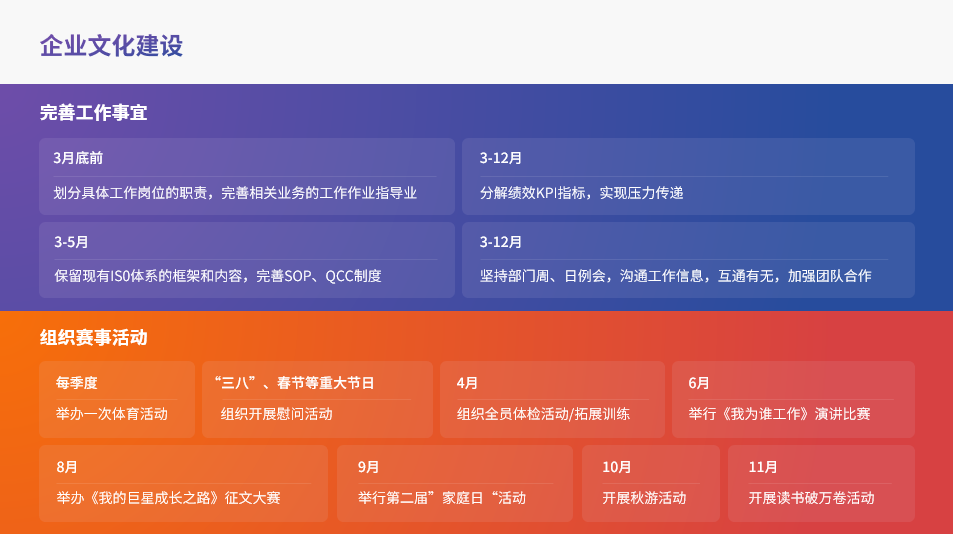Select text 开展秋游活动
Viewport: 953px width, 534px height.
644,498
